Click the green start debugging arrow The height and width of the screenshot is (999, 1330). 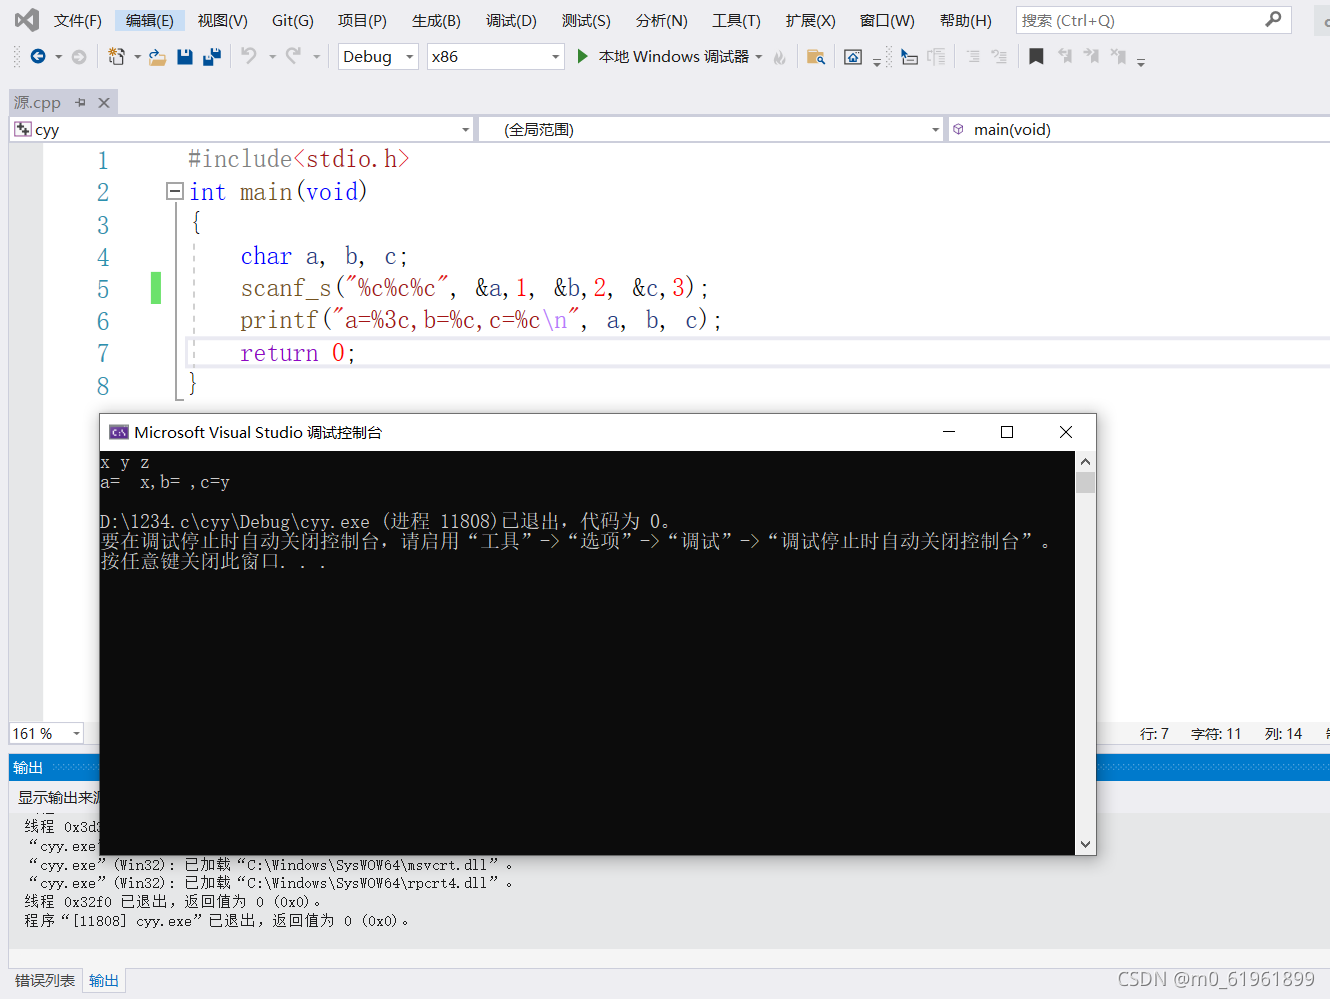582,57
